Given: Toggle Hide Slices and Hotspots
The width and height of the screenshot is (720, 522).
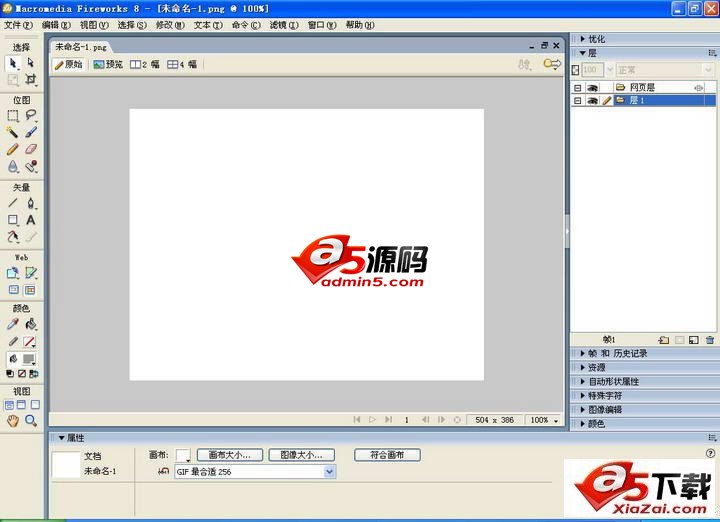Looking at the screenshot, I should (14, 290).
